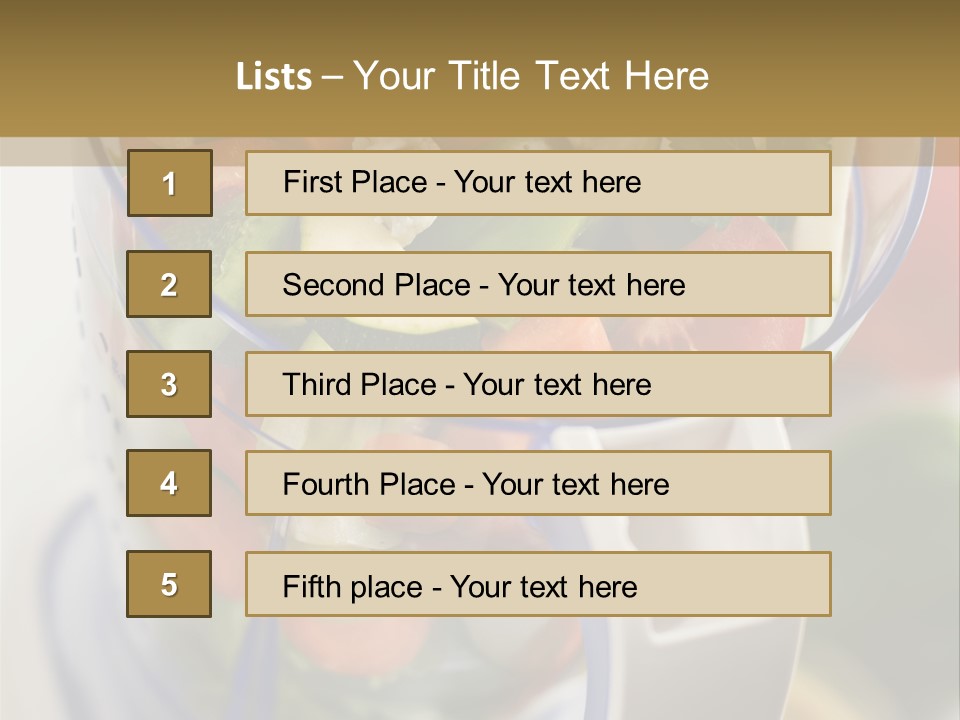This screenshot has width=960, height=720.
Task: Select the number 4 box
Action: point(169,483)
